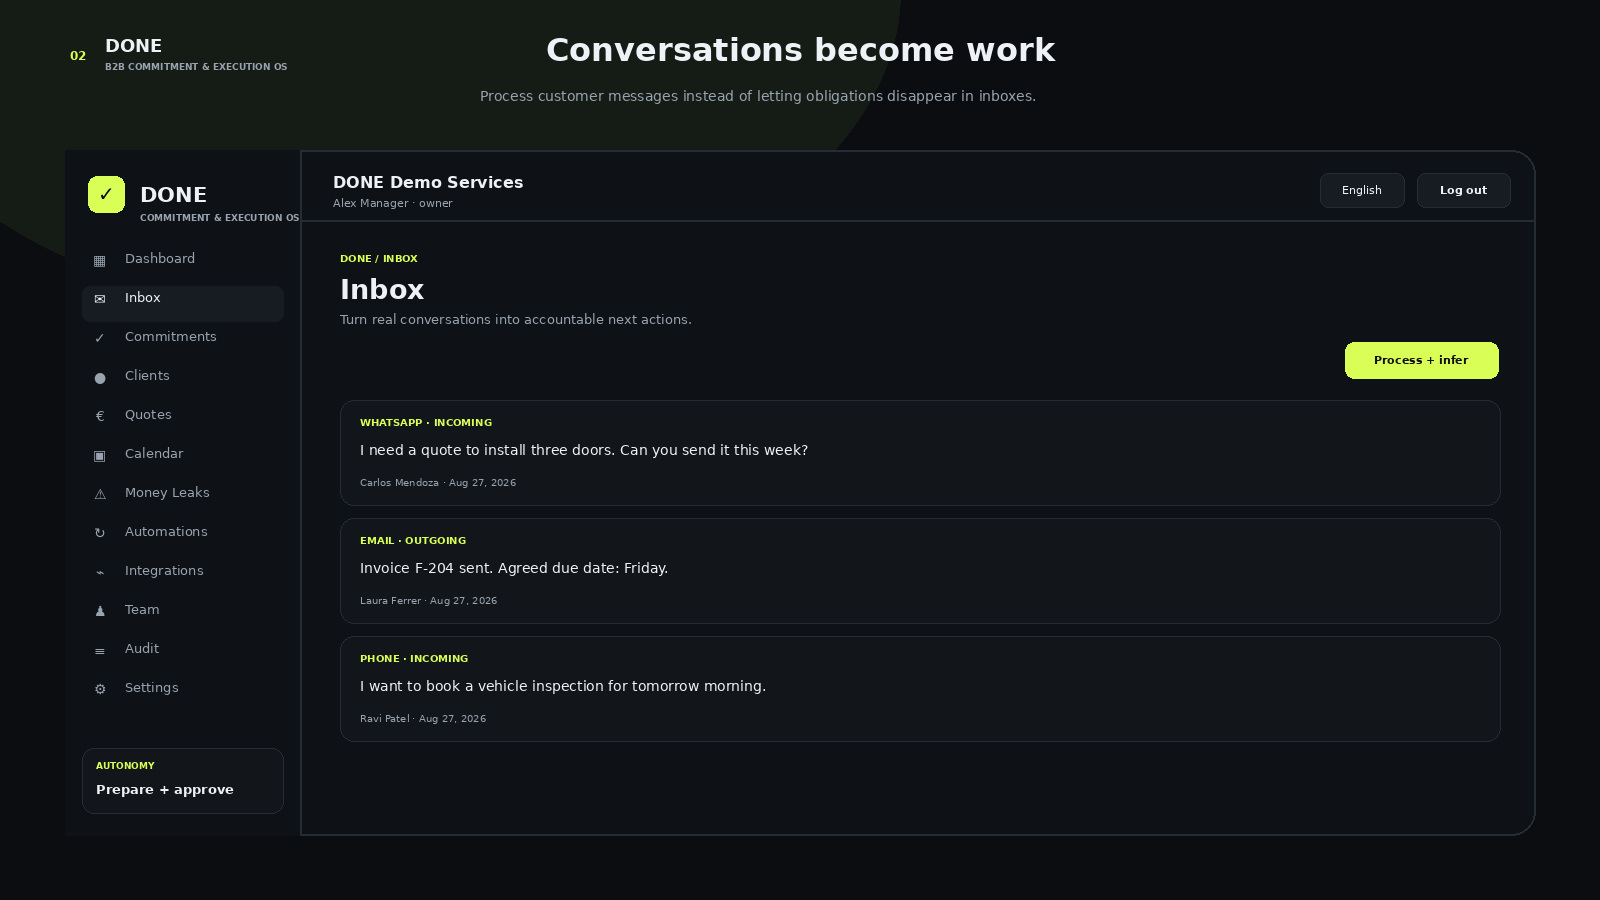Switch language using the English button

tap(1362, 190)
